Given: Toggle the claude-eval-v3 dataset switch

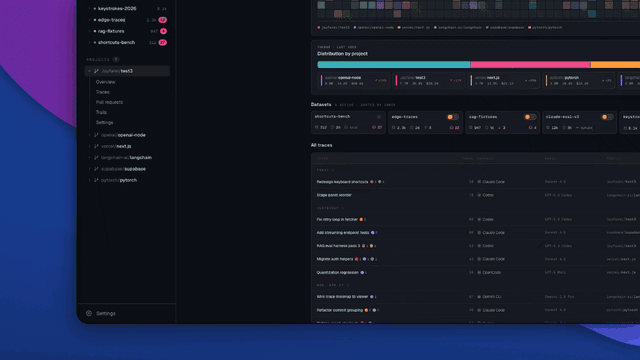Looking at the screenshot, I should tap(607, 117).
